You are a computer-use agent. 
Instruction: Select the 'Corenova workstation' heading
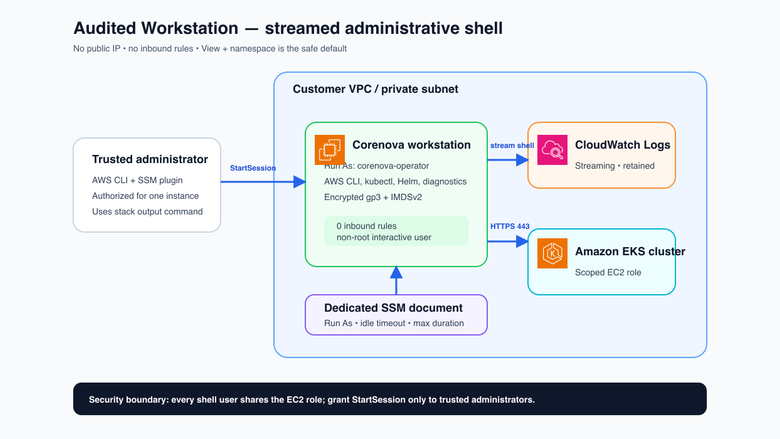pos(411,145)
